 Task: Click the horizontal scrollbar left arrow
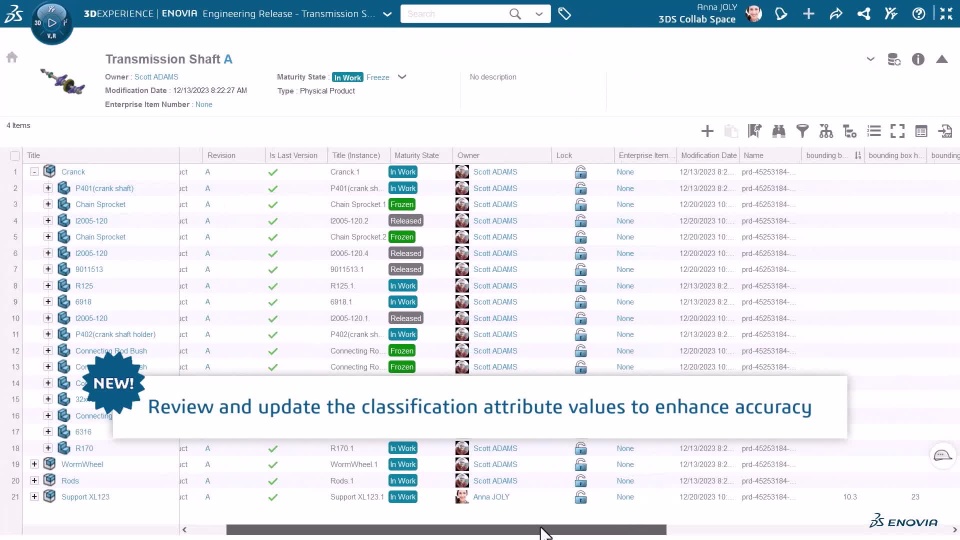tap(184, 530)
